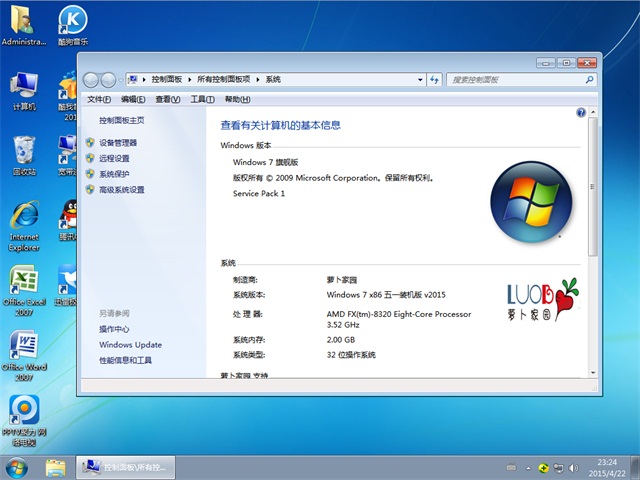Open the 回收站 recycle bin icon
640x480 pixels.
[24, 156]
